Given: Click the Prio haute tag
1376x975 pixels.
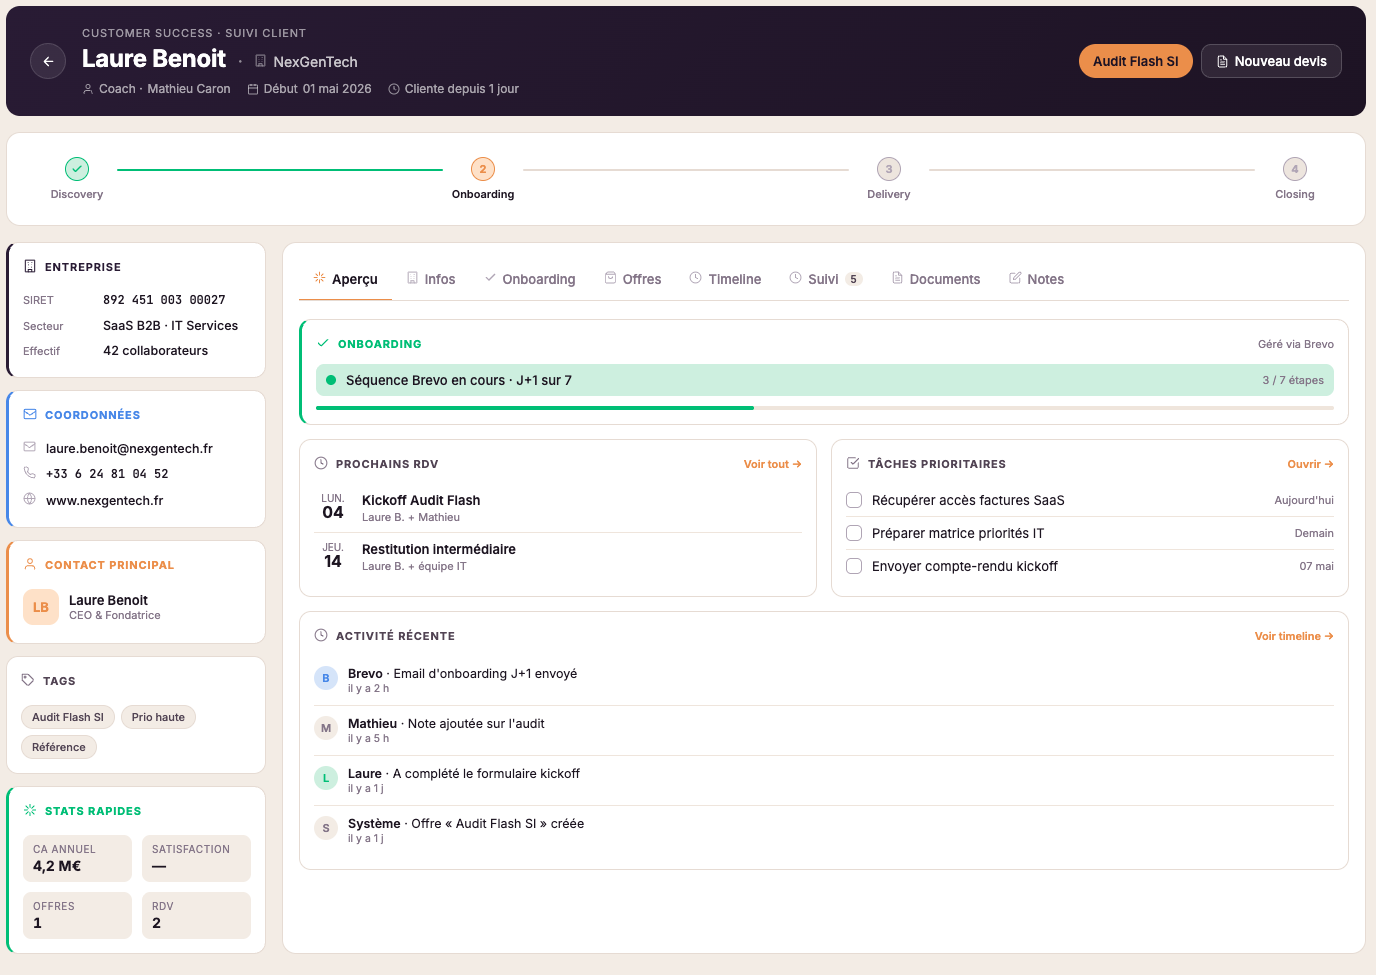Looking at the screenshot, I should [x=158, y=717].
